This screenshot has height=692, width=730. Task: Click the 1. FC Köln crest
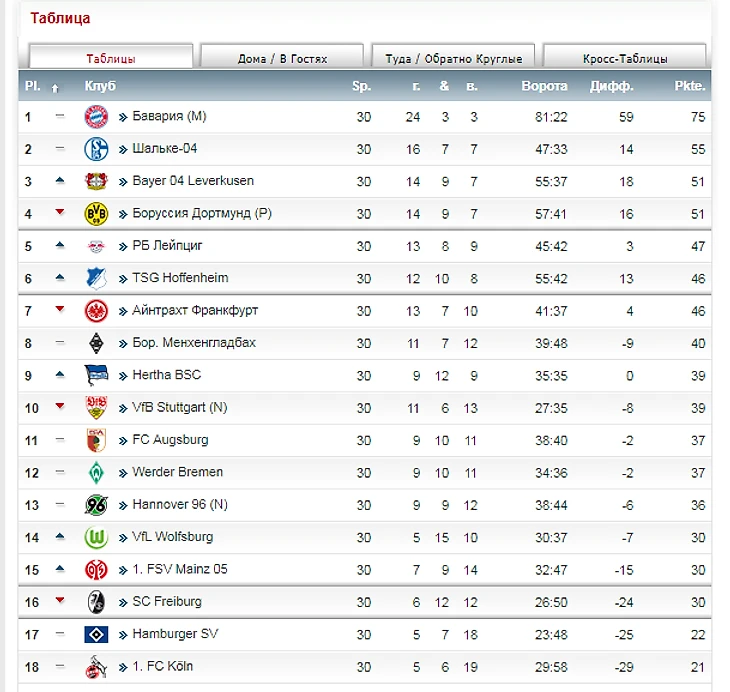95,666
